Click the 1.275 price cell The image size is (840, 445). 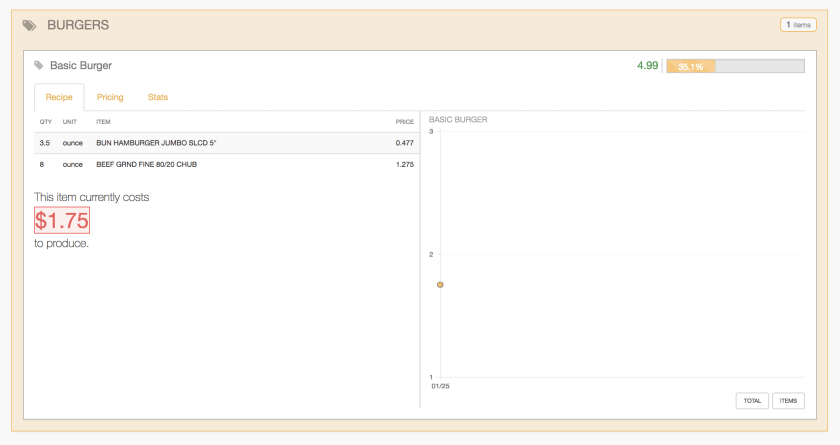[x=404, y=164]
